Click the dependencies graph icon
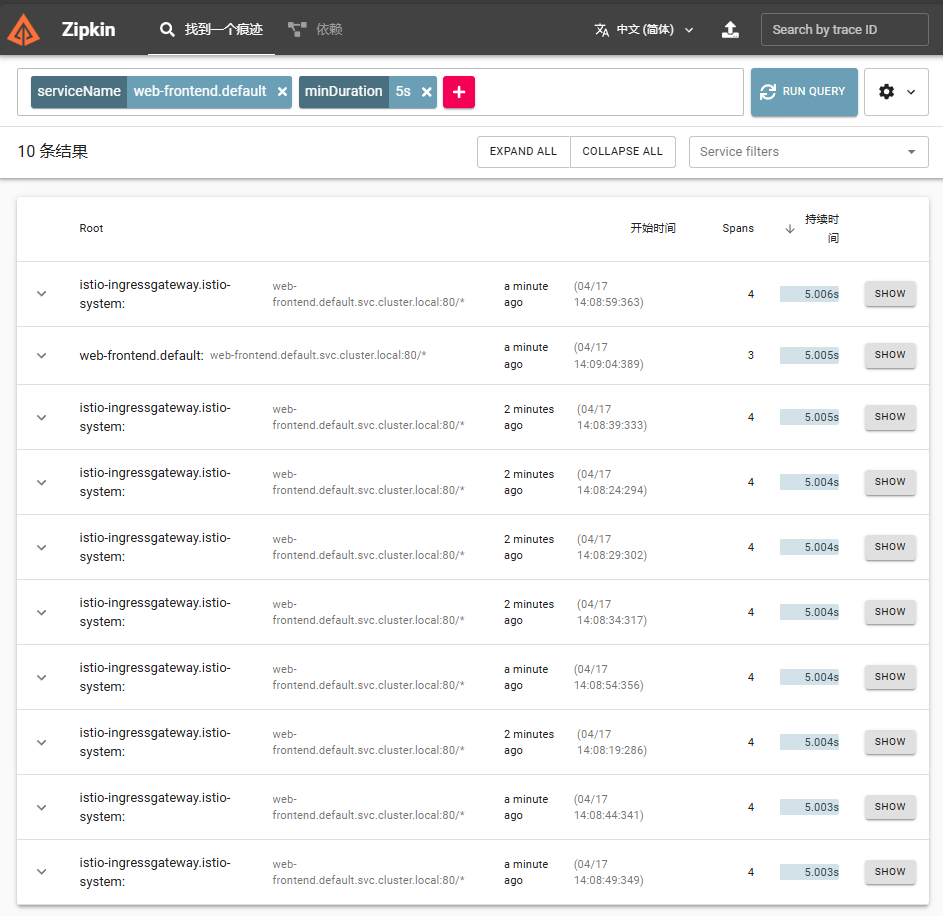Image resolution: width=943 pixels, height=916 pixels. (297, 29)
